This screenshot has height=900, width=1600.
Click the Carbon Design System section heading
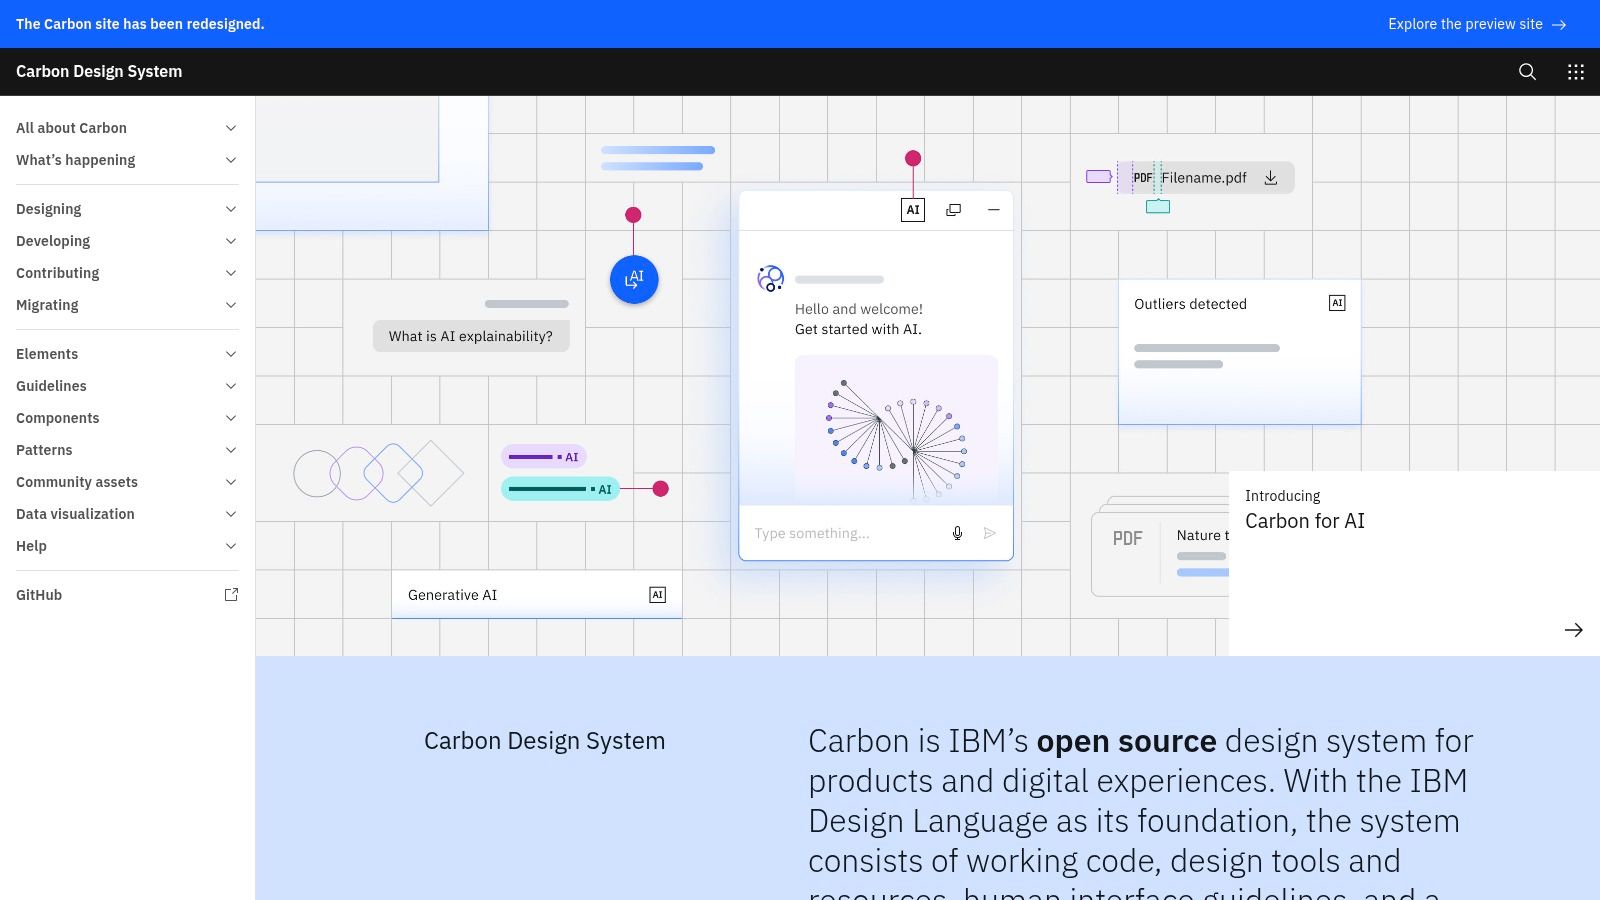click(544, 741)
